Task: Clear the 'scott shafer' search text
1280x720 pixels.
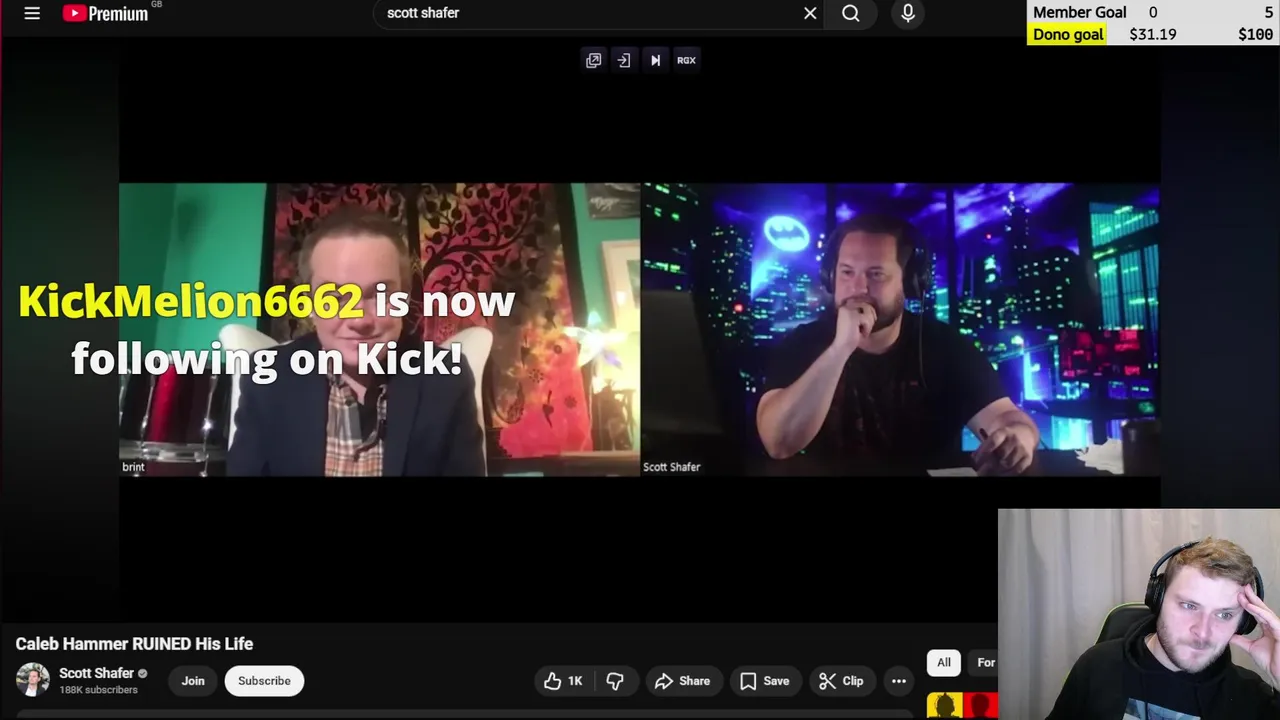Action: tap(810, 13)
